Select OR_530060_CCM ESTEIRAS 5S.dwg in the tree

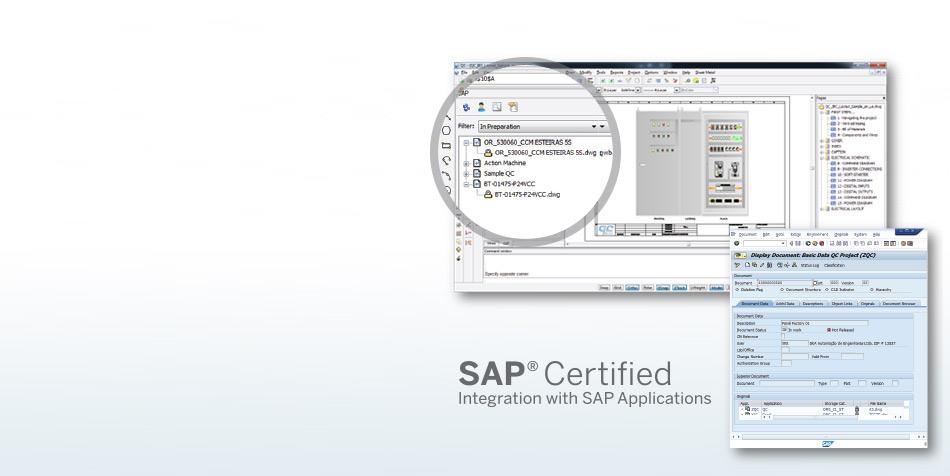click(545, 153)
